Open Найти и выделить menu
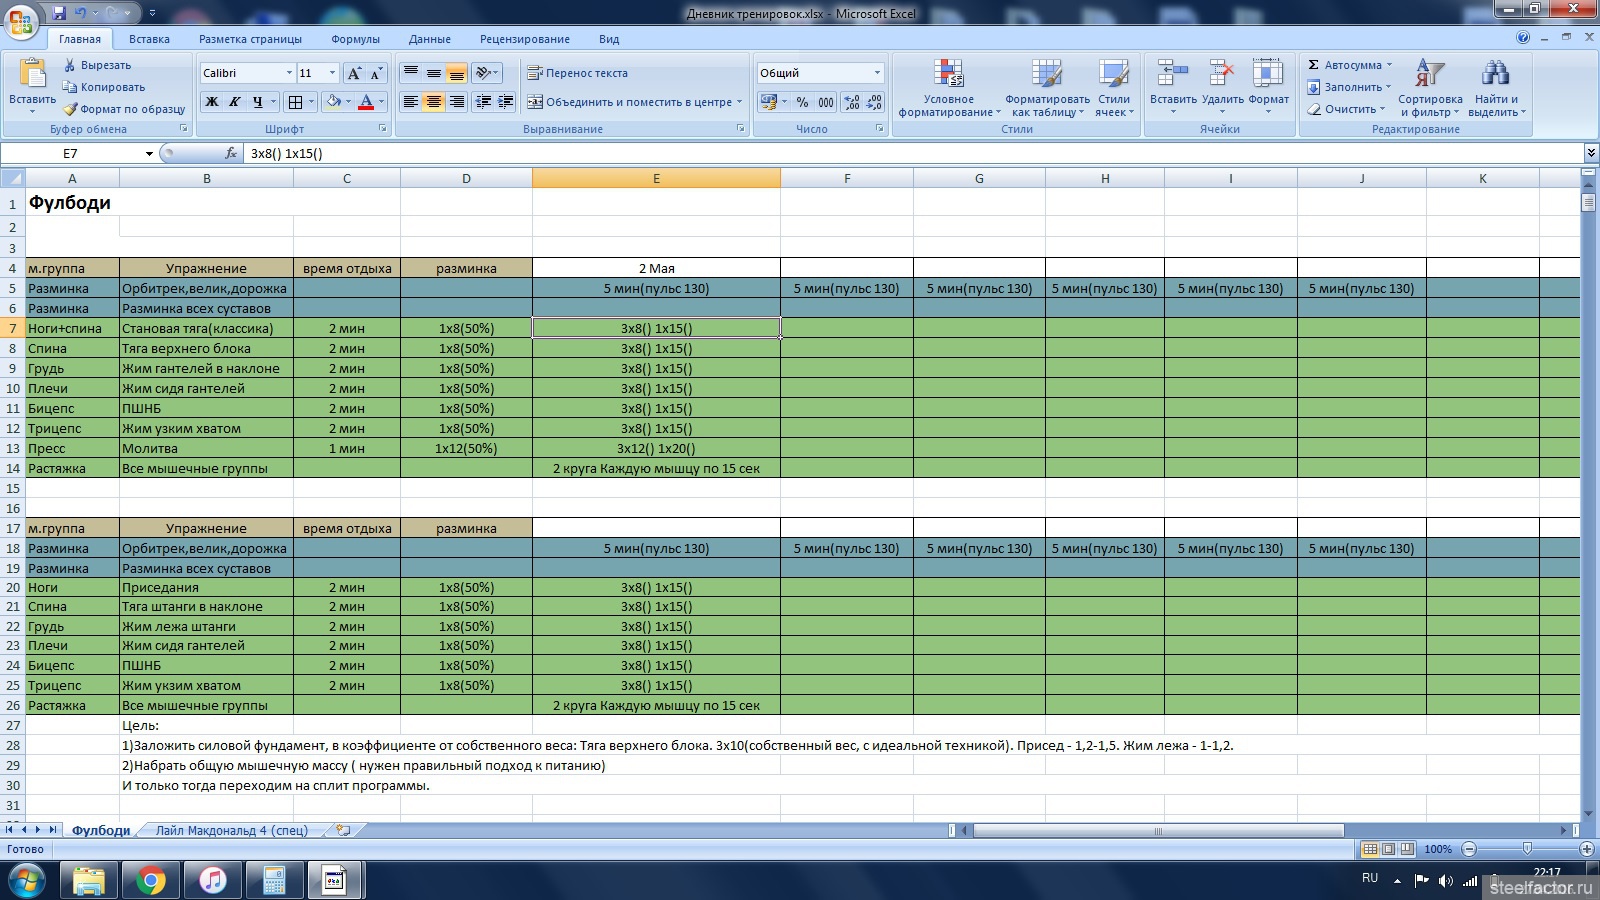 (x=1496, y=88)
